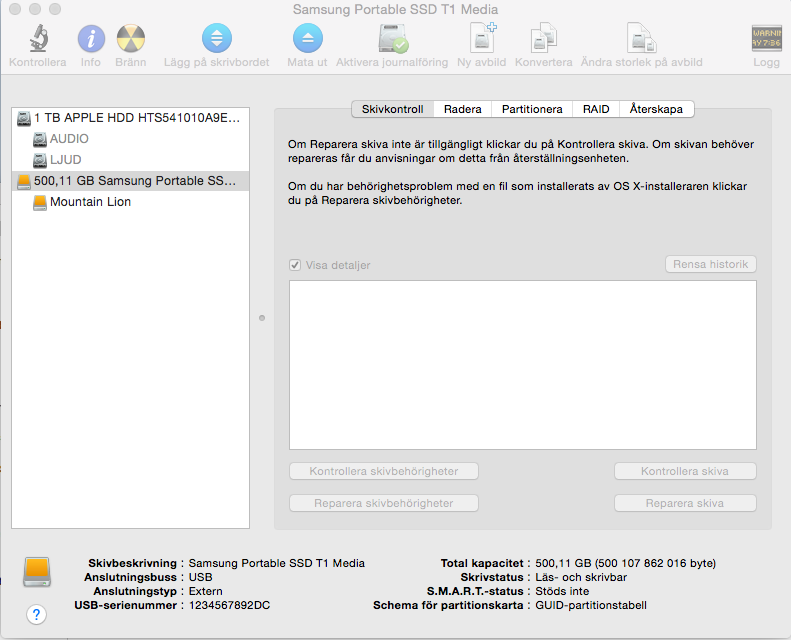The height and width of the screenshot is (640, 791).
Task: Click the Anslutningstyp Extern value
Action: [205, 591]
